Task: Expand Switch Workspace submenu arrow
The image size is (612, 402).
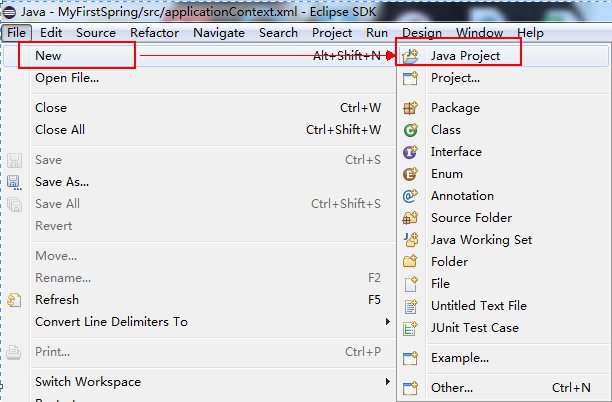Action: pyautogui.click(x=387, y=382)
